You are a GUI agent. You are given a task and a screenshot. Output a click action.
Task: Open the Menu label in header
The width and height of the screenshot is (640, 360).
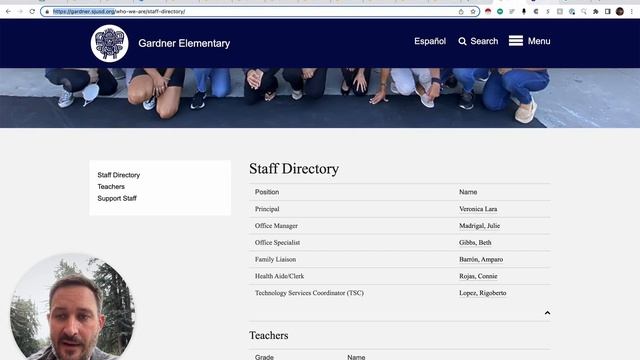tap(539, 41)
